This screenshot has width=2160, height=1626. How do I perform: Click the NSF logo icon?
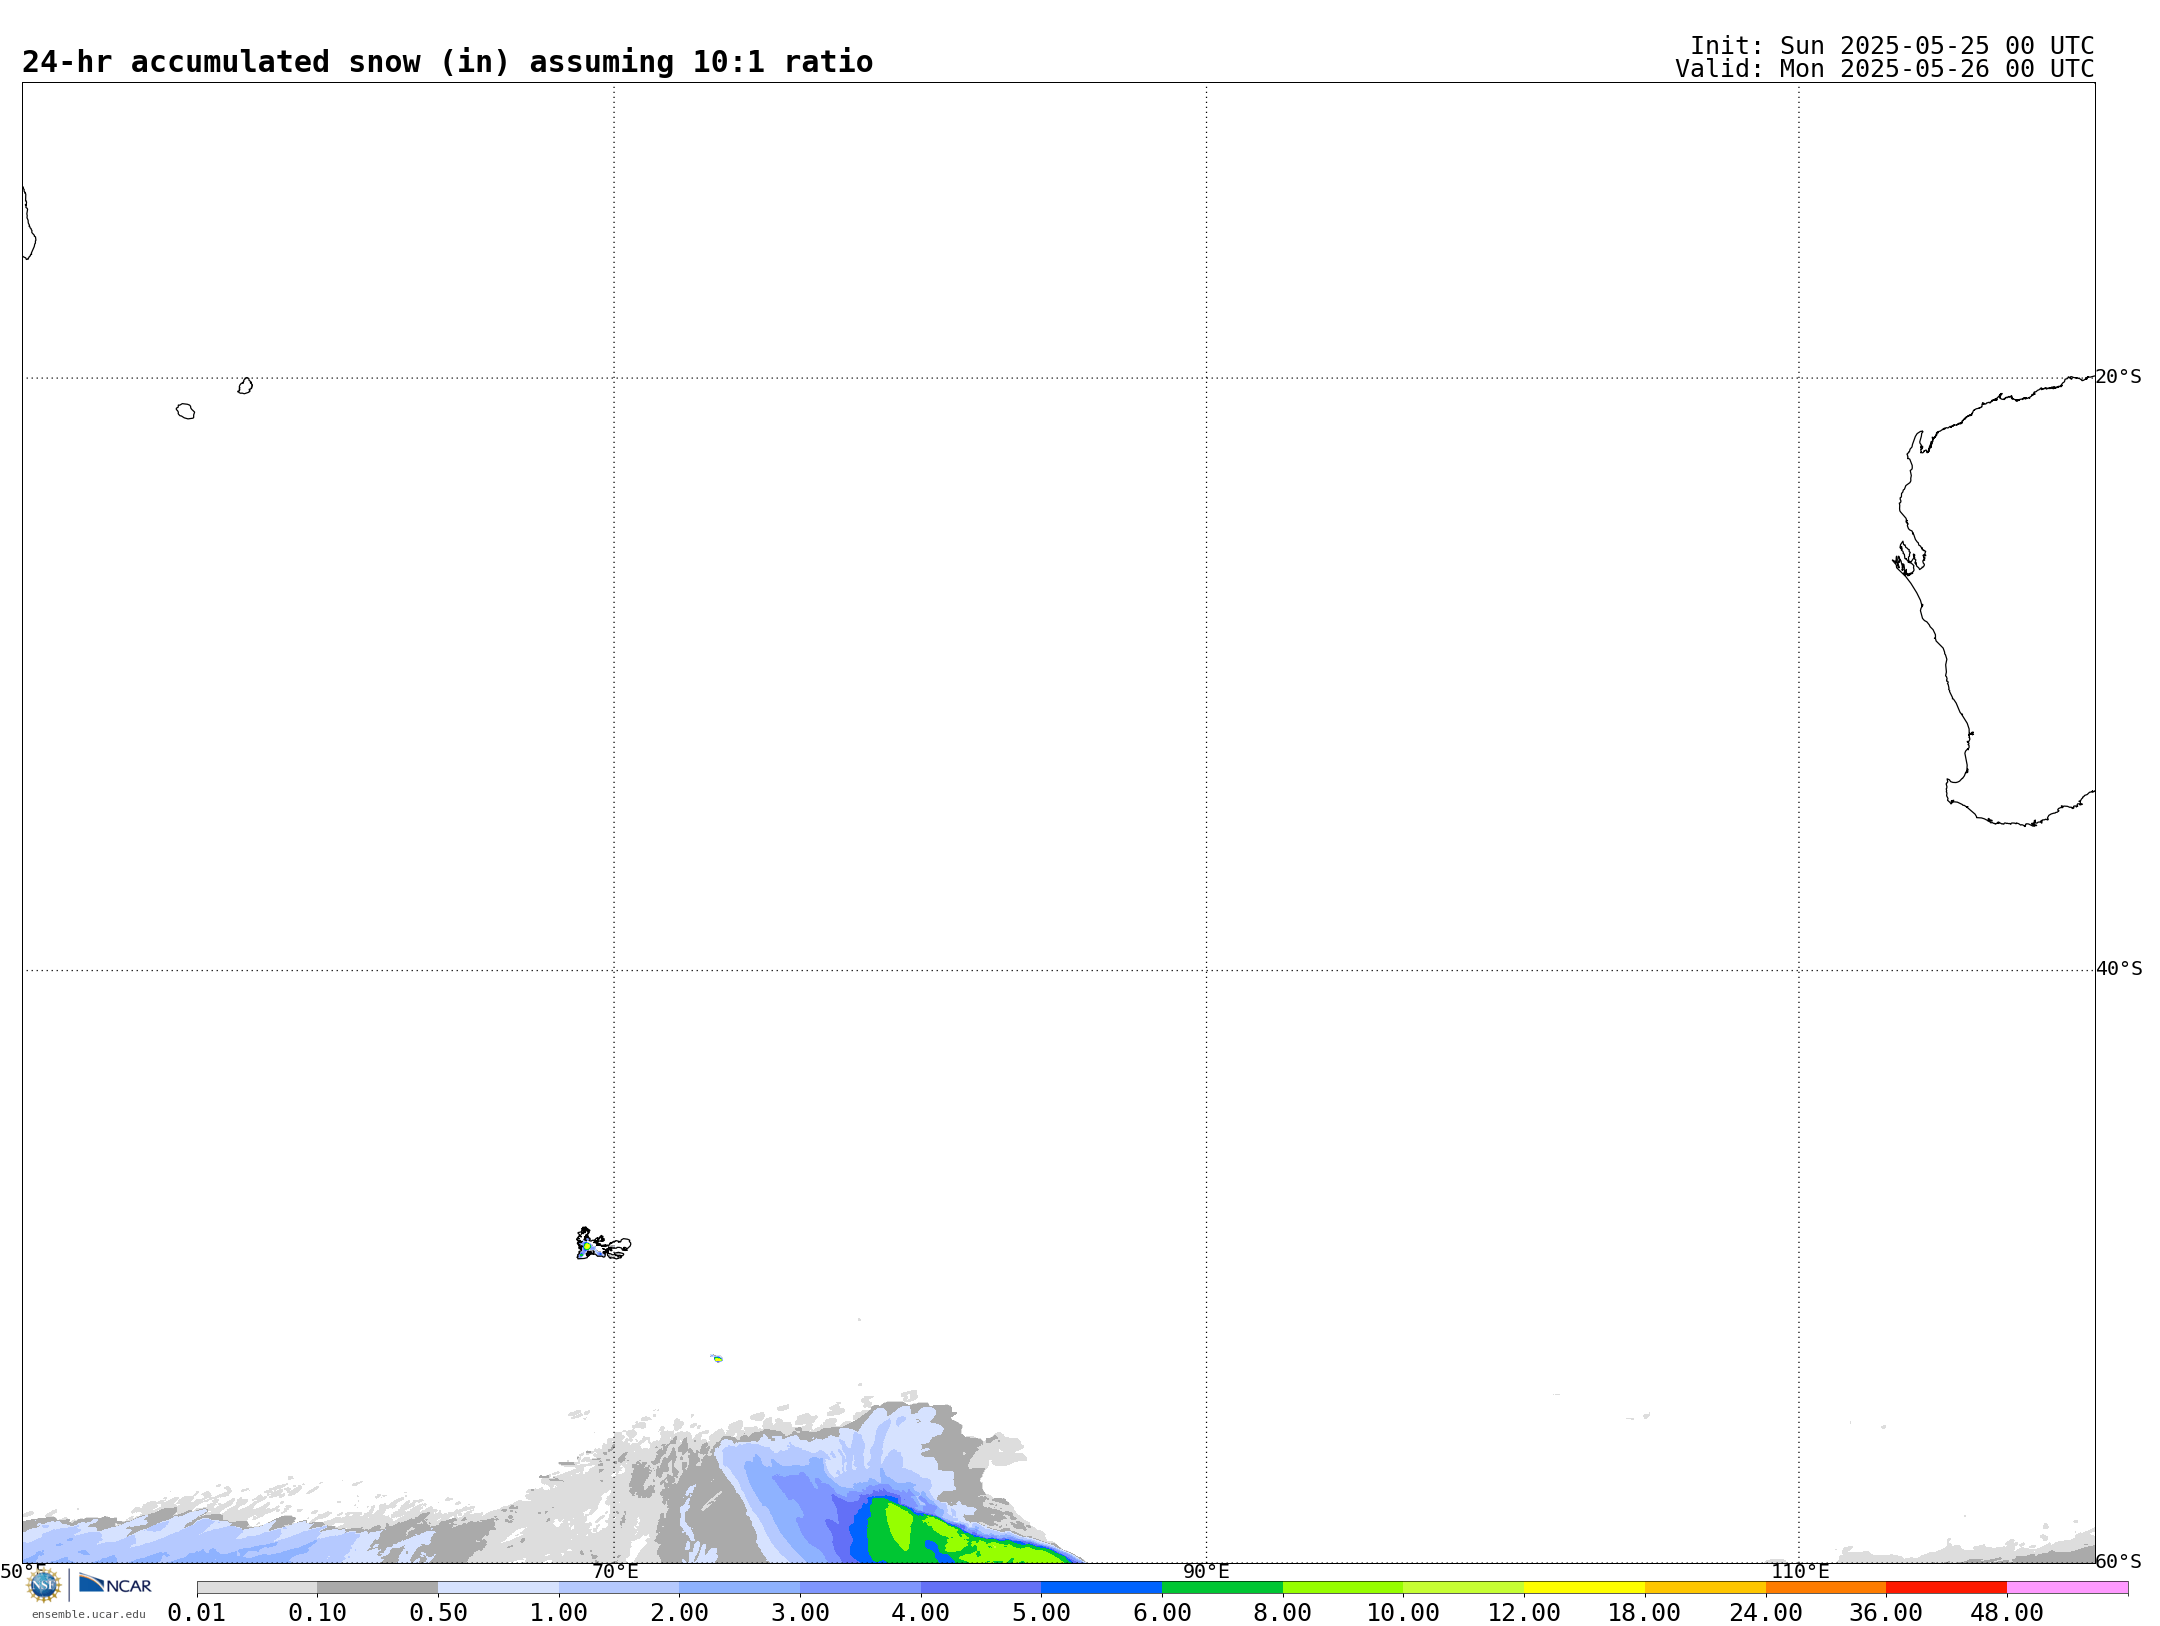(x=44, y=1585)
